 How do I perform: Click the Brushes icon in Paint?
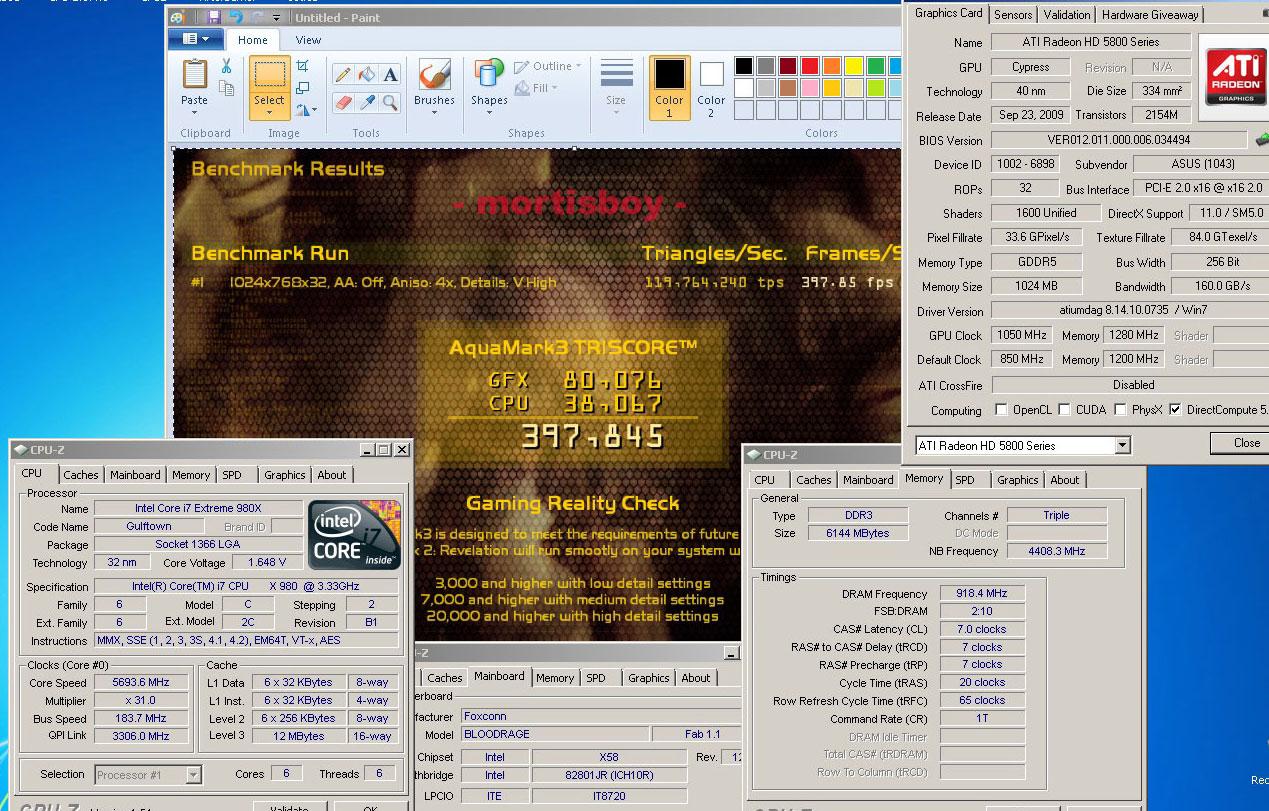(x=434, y=75)
